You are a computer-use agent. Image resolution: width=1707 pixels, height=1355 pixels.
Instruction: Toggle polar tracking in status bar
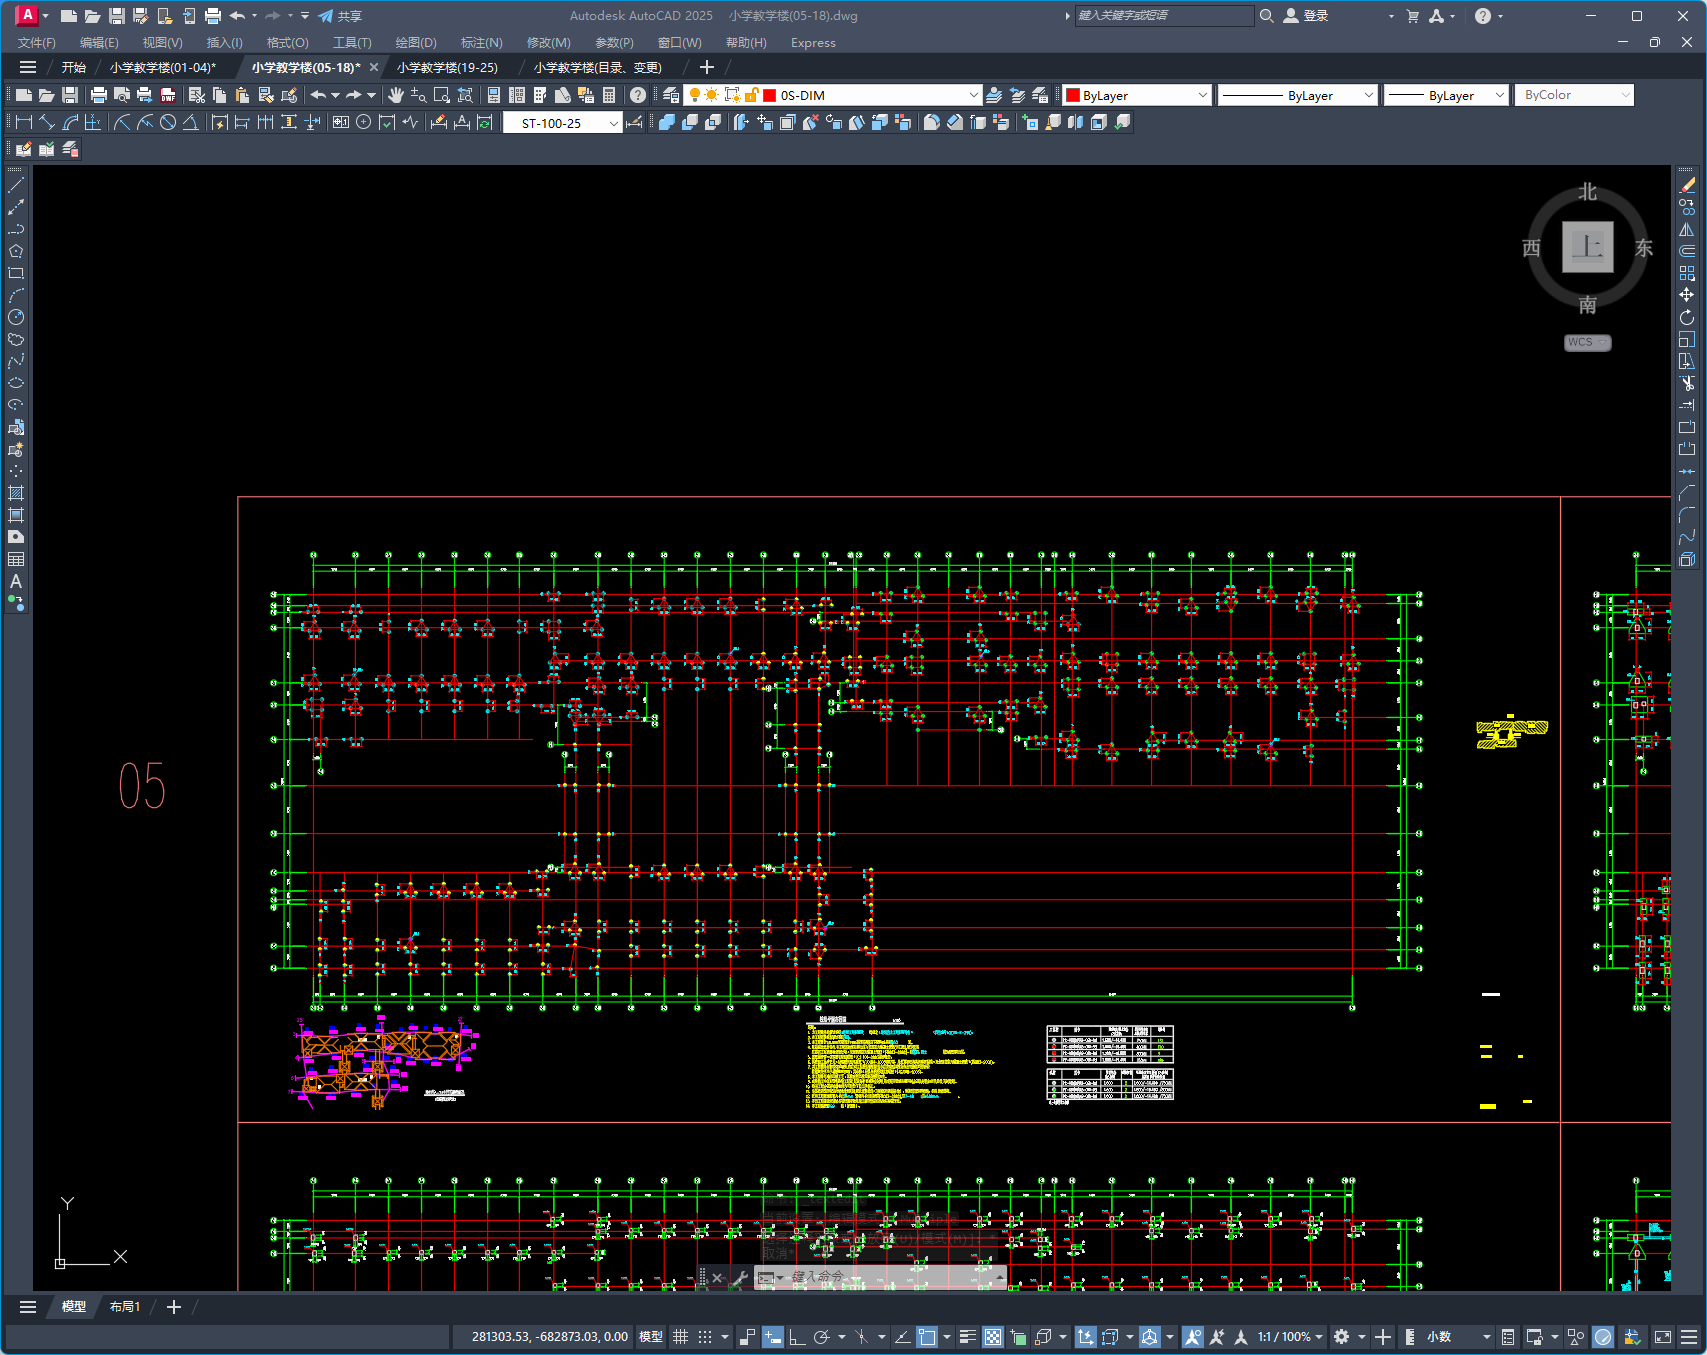point(822,1336)
